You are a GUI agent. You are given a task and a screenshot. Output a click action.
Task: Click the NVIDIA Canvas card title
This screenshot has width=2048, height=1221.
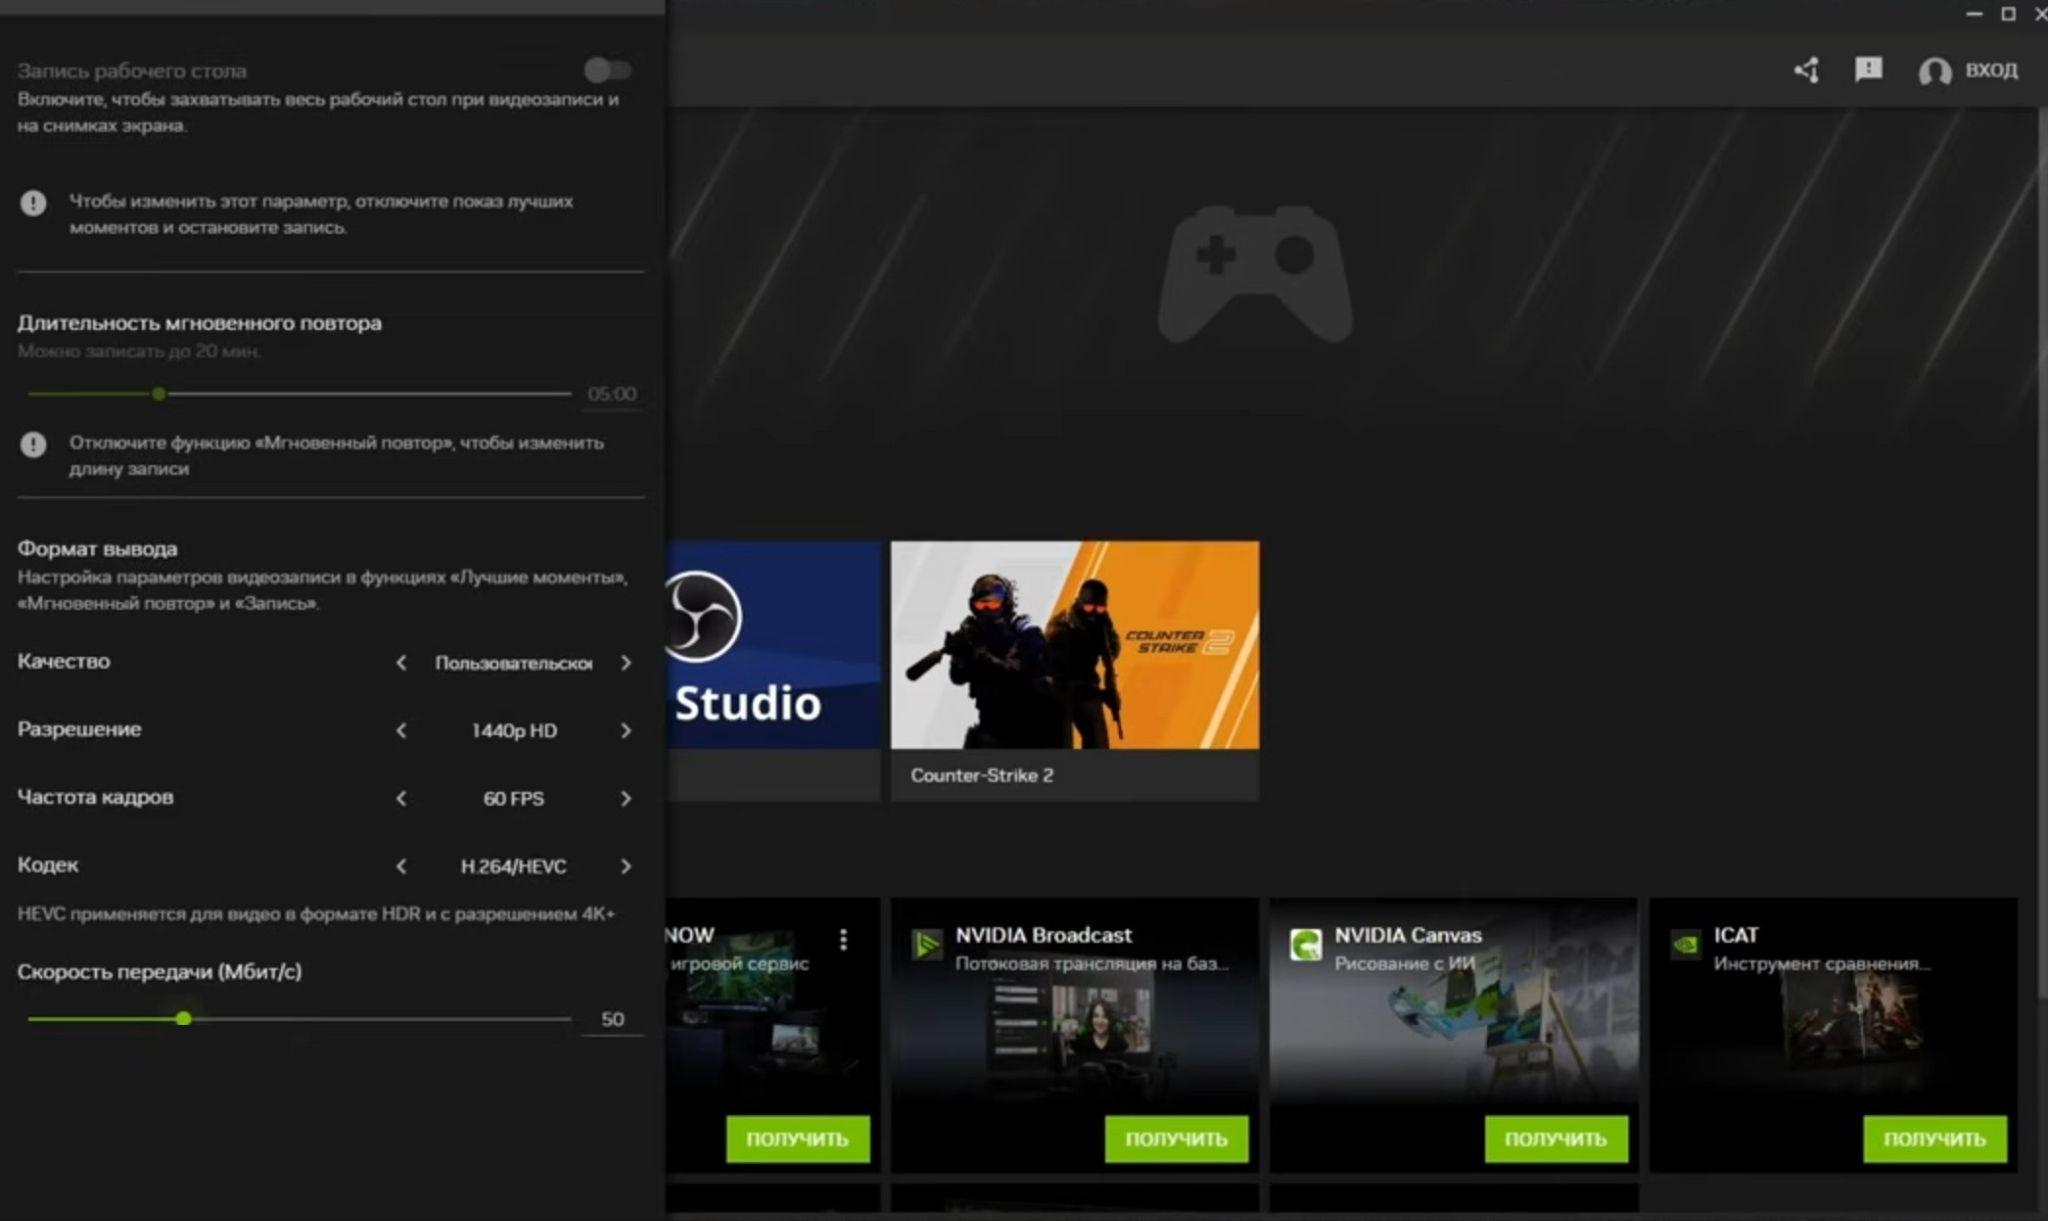click(x=1408, y=935)
